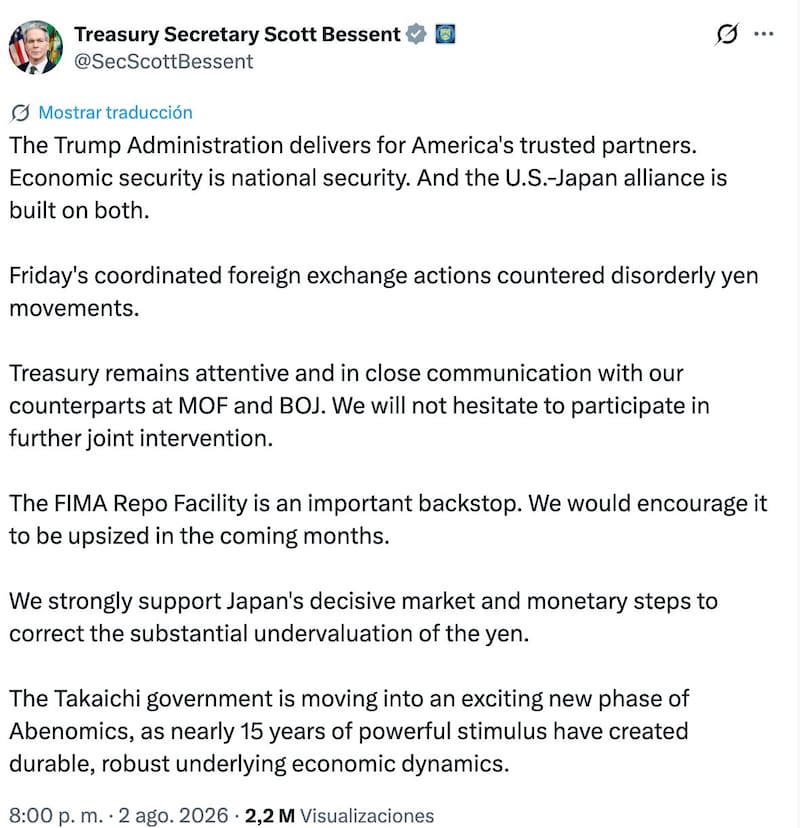Image resolution: width=800 pixels, height=828 pixels.
Task: Show the translation via Mostrar traducción
Action: tap(116, 112)
